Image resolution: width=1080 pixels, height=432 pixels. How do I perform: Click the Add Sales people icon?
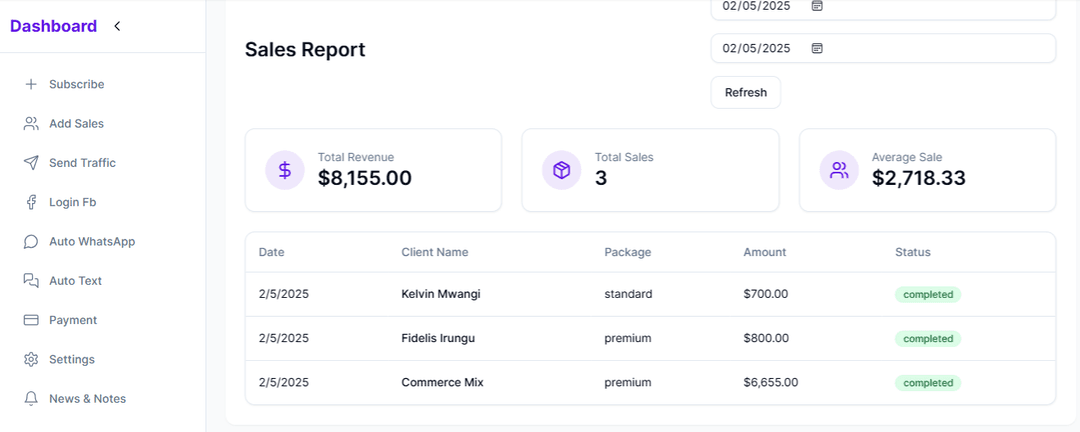click(31, 123)
